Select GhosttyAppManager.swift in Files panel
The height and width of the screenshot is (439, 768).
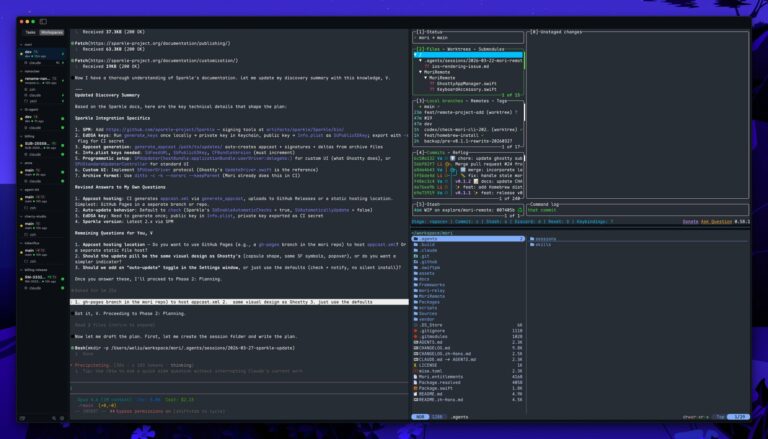coord(469,84)
